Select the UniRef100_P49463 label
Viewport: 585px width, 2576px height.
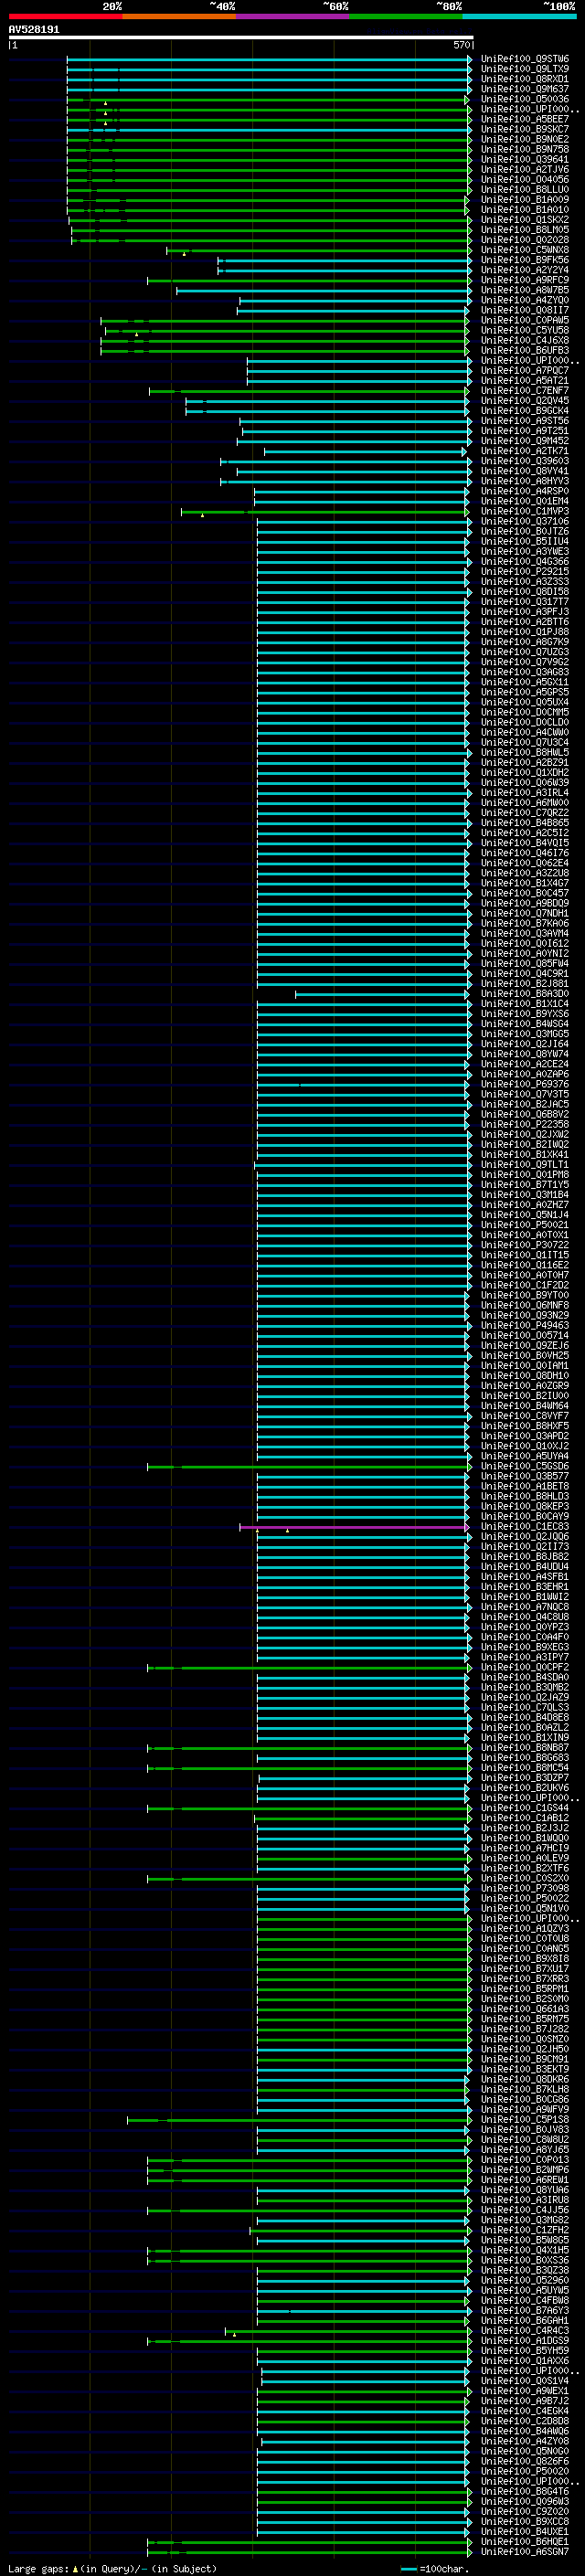coord(525,1325)
